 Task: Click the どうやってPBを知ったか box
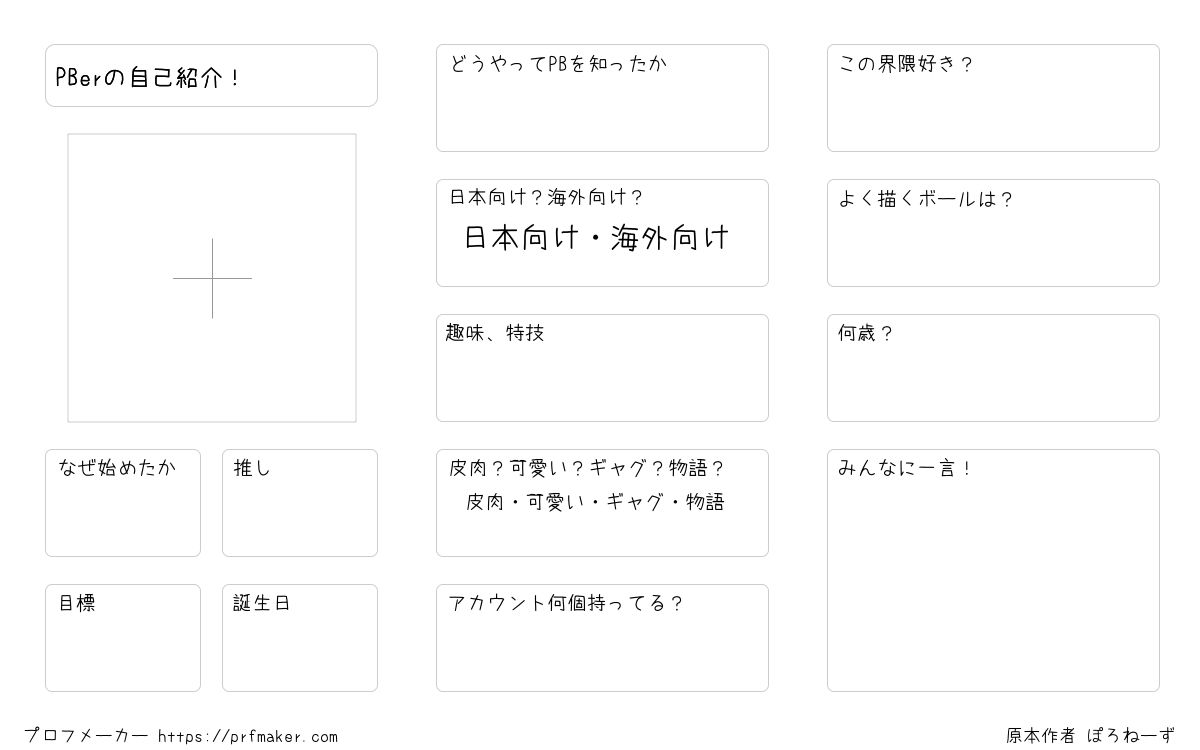[602, 98]
